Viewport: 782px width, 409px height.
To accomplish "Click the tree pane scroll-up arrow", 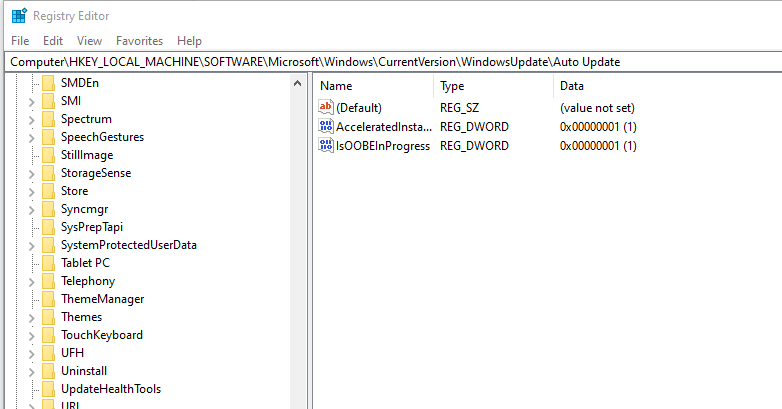I will (x=297, y=83).
